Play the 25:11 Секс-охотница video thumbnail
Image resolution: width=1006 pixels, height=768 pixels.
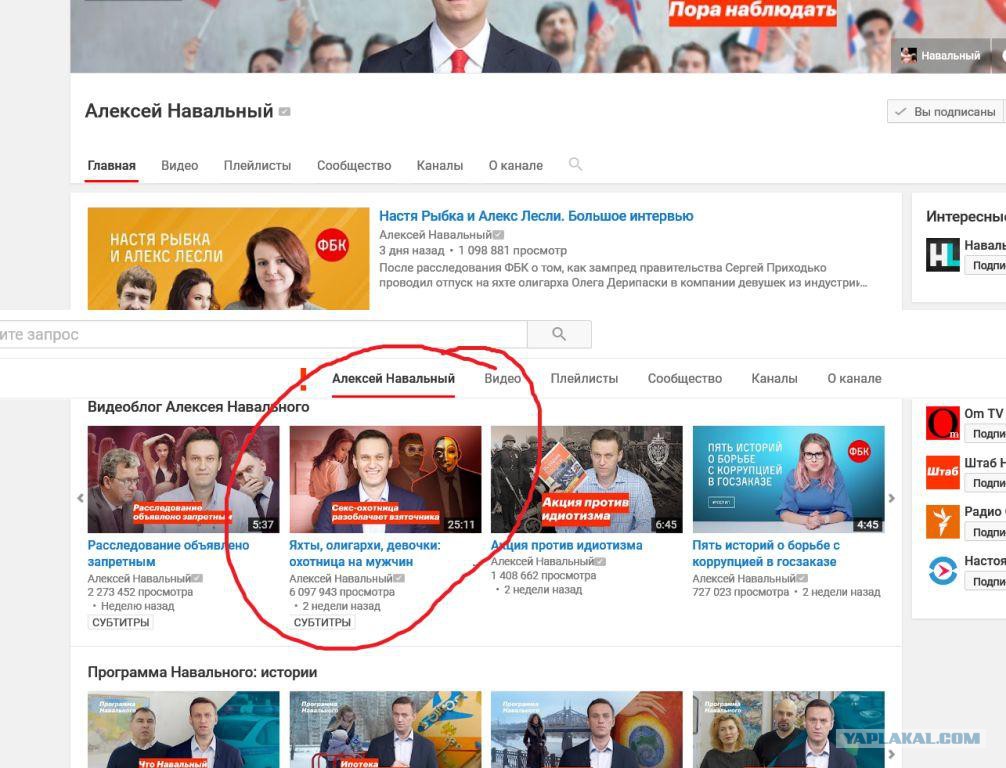click(x=385, y=479)
